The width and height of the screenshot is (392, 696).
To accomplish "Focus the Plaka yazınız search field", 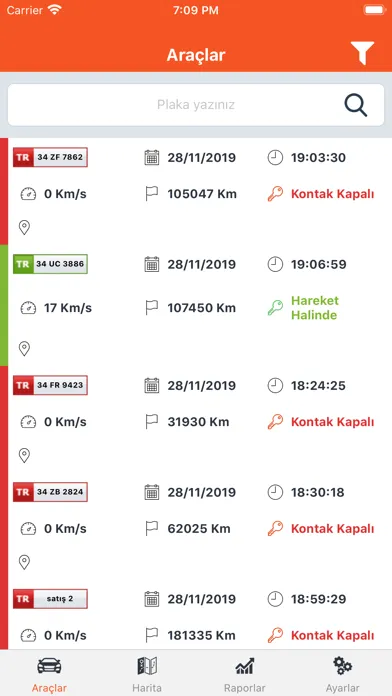I will coord(196,105).
